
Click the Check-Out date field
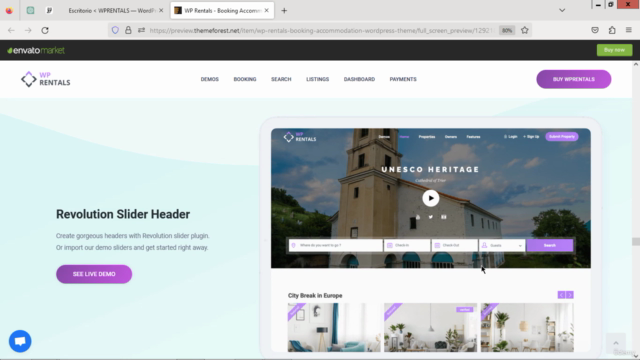454,245
